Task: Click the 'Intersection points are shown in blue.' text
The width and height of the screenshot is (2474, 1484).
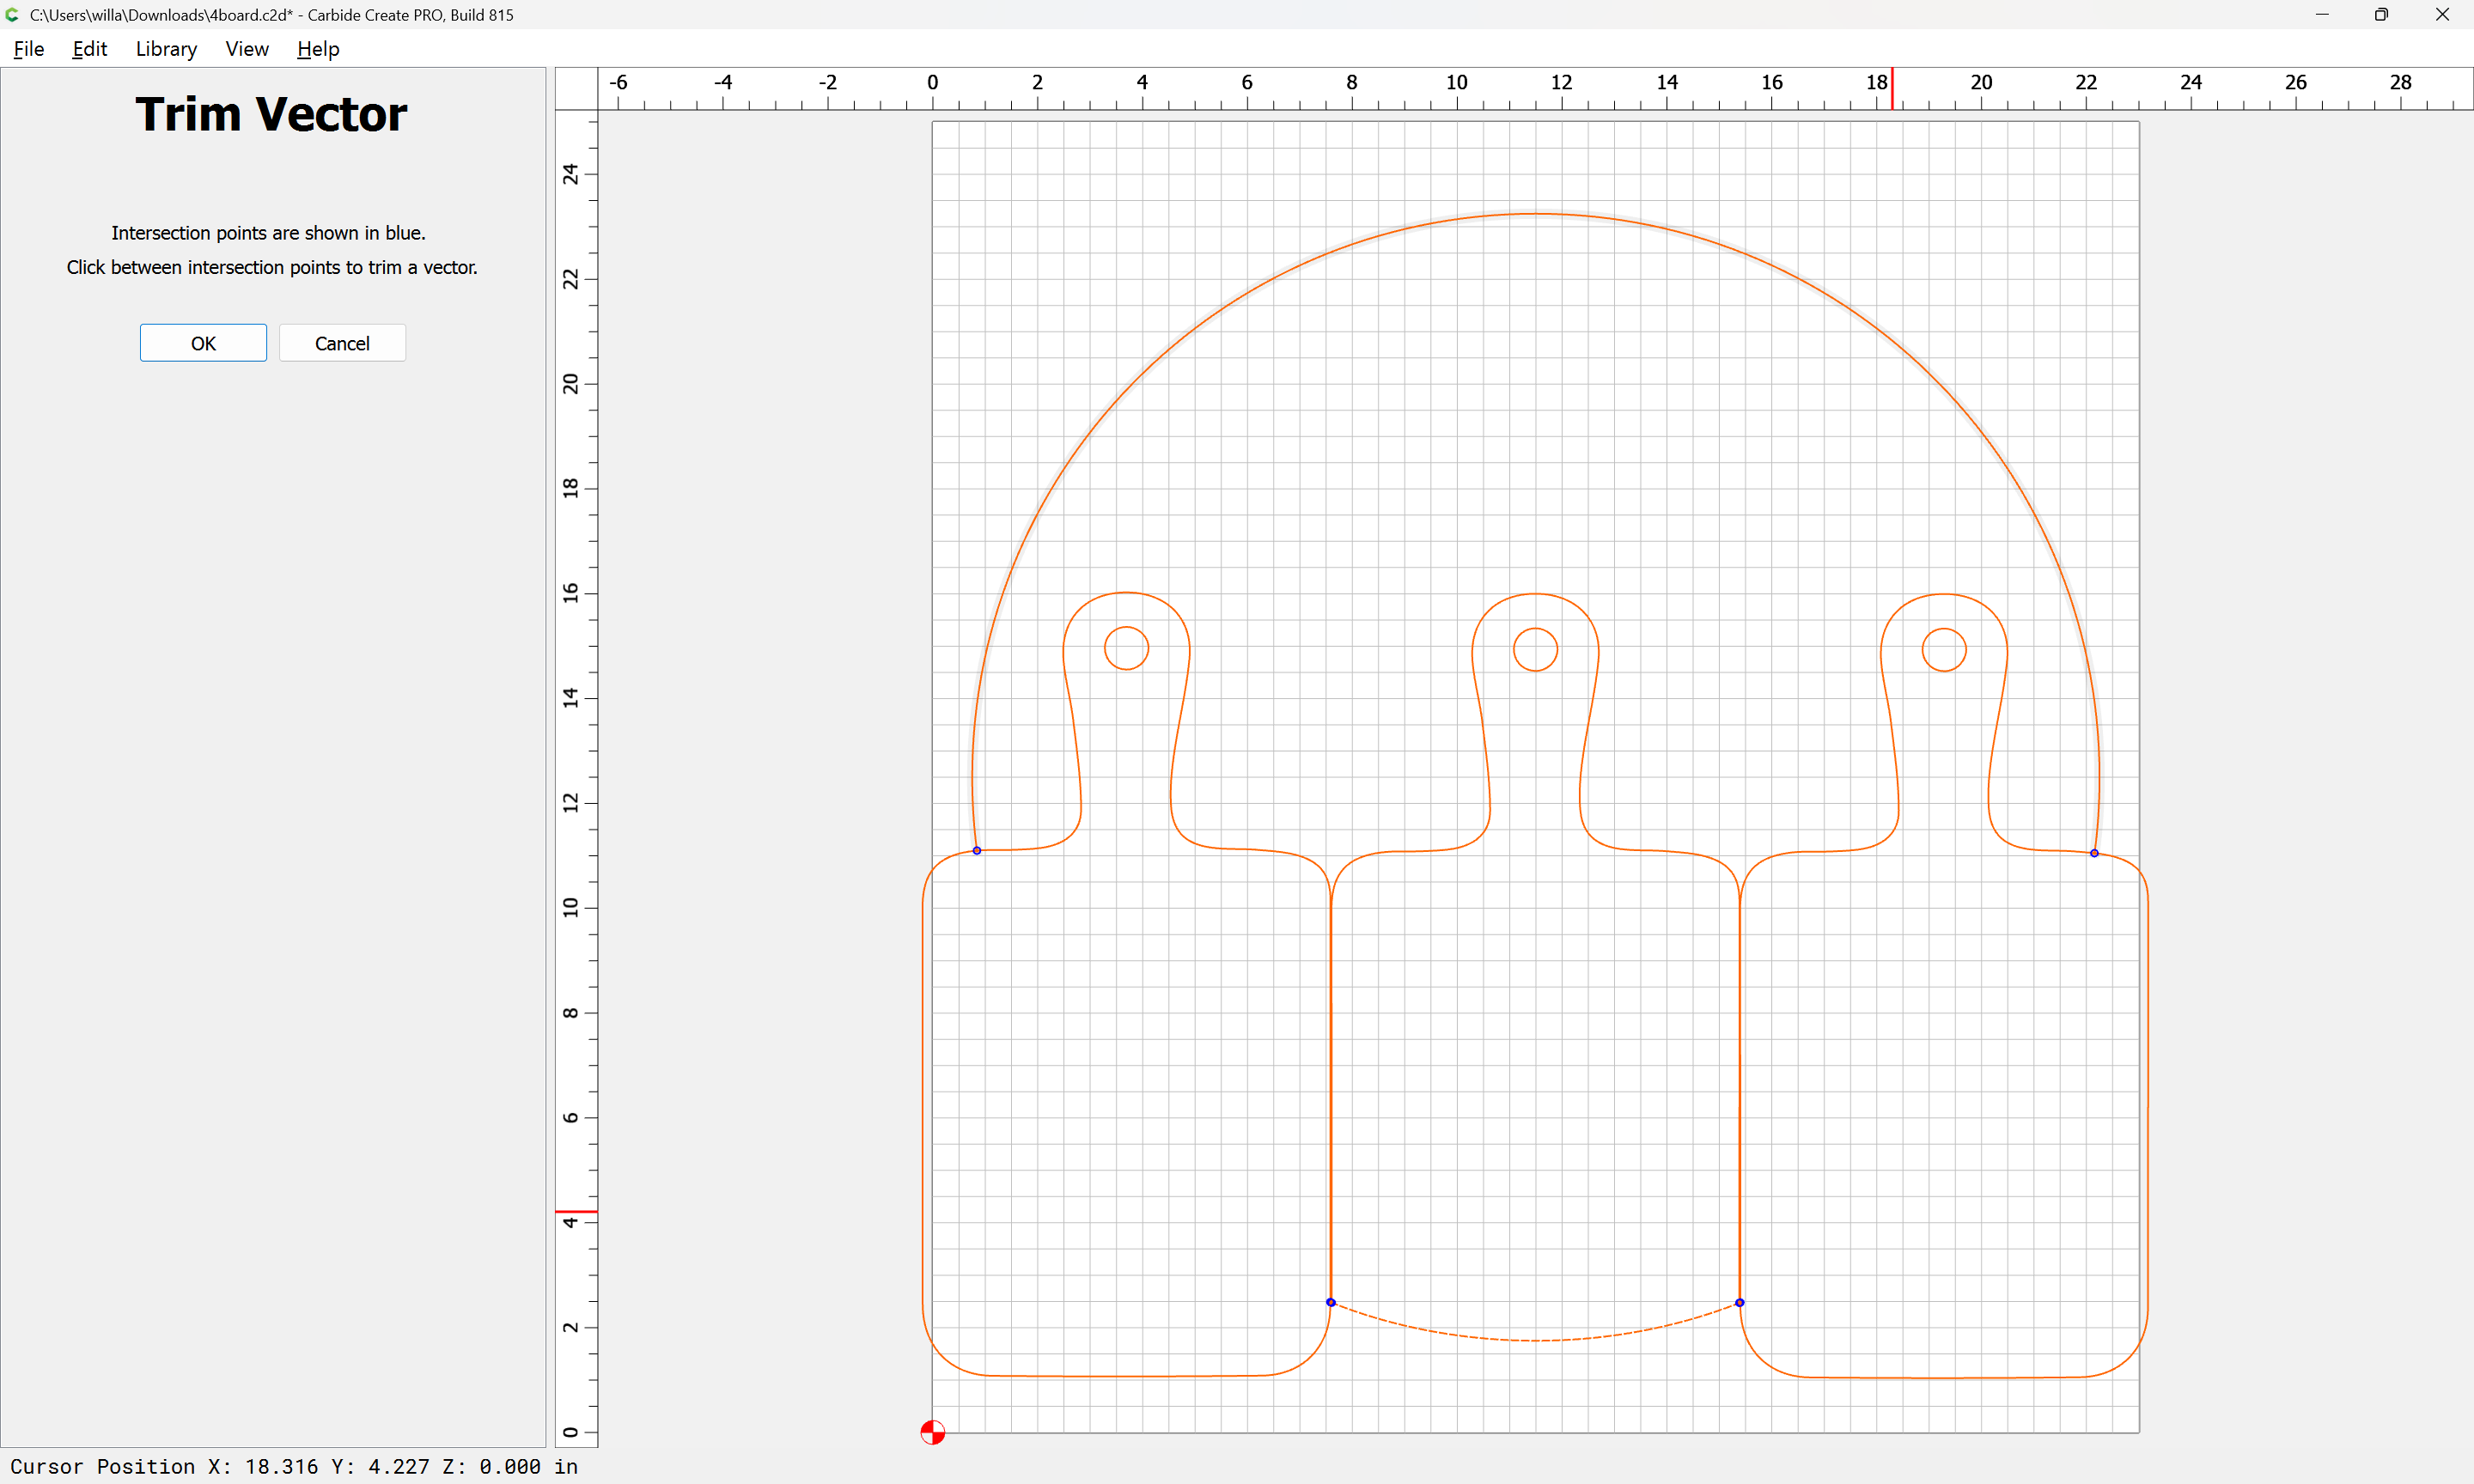Action: (x=269, y=233)
